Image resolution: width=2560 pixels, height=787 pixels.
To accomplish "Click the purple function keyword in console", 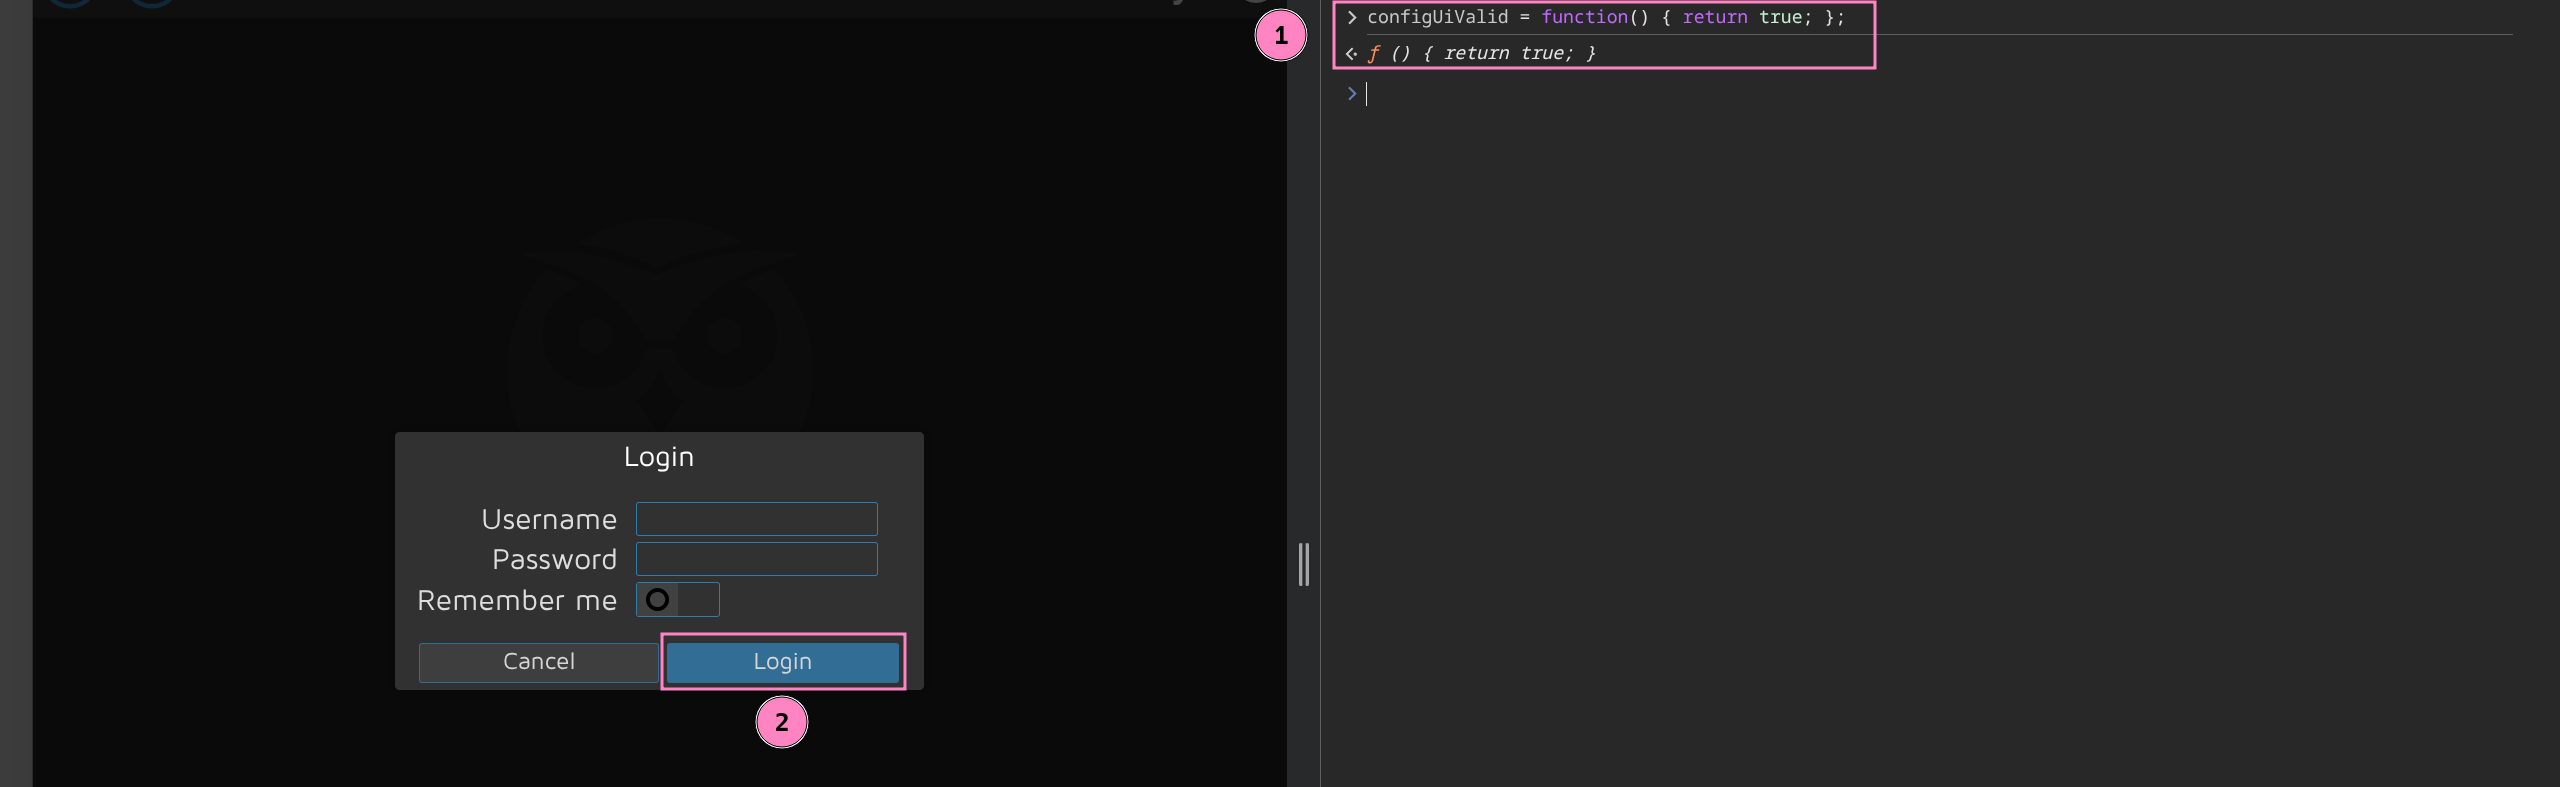I will [x=1584, y=17].
